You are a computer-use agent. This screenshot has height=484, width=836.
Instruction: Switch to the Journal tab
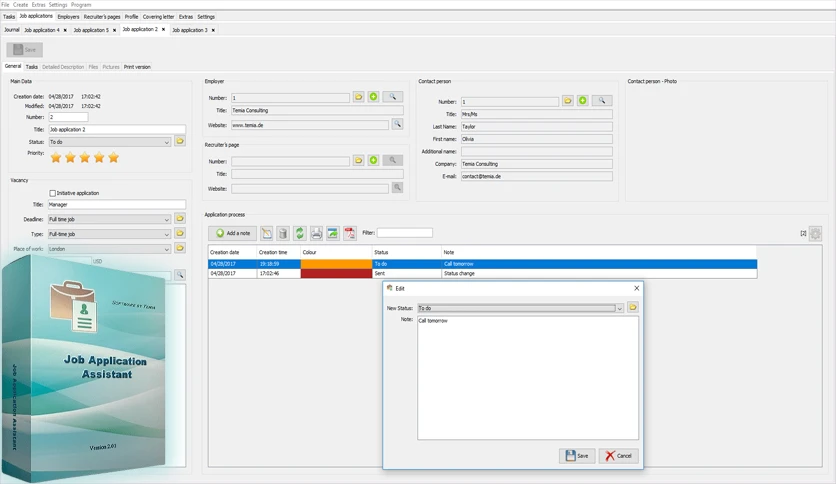tap(12, 30)
